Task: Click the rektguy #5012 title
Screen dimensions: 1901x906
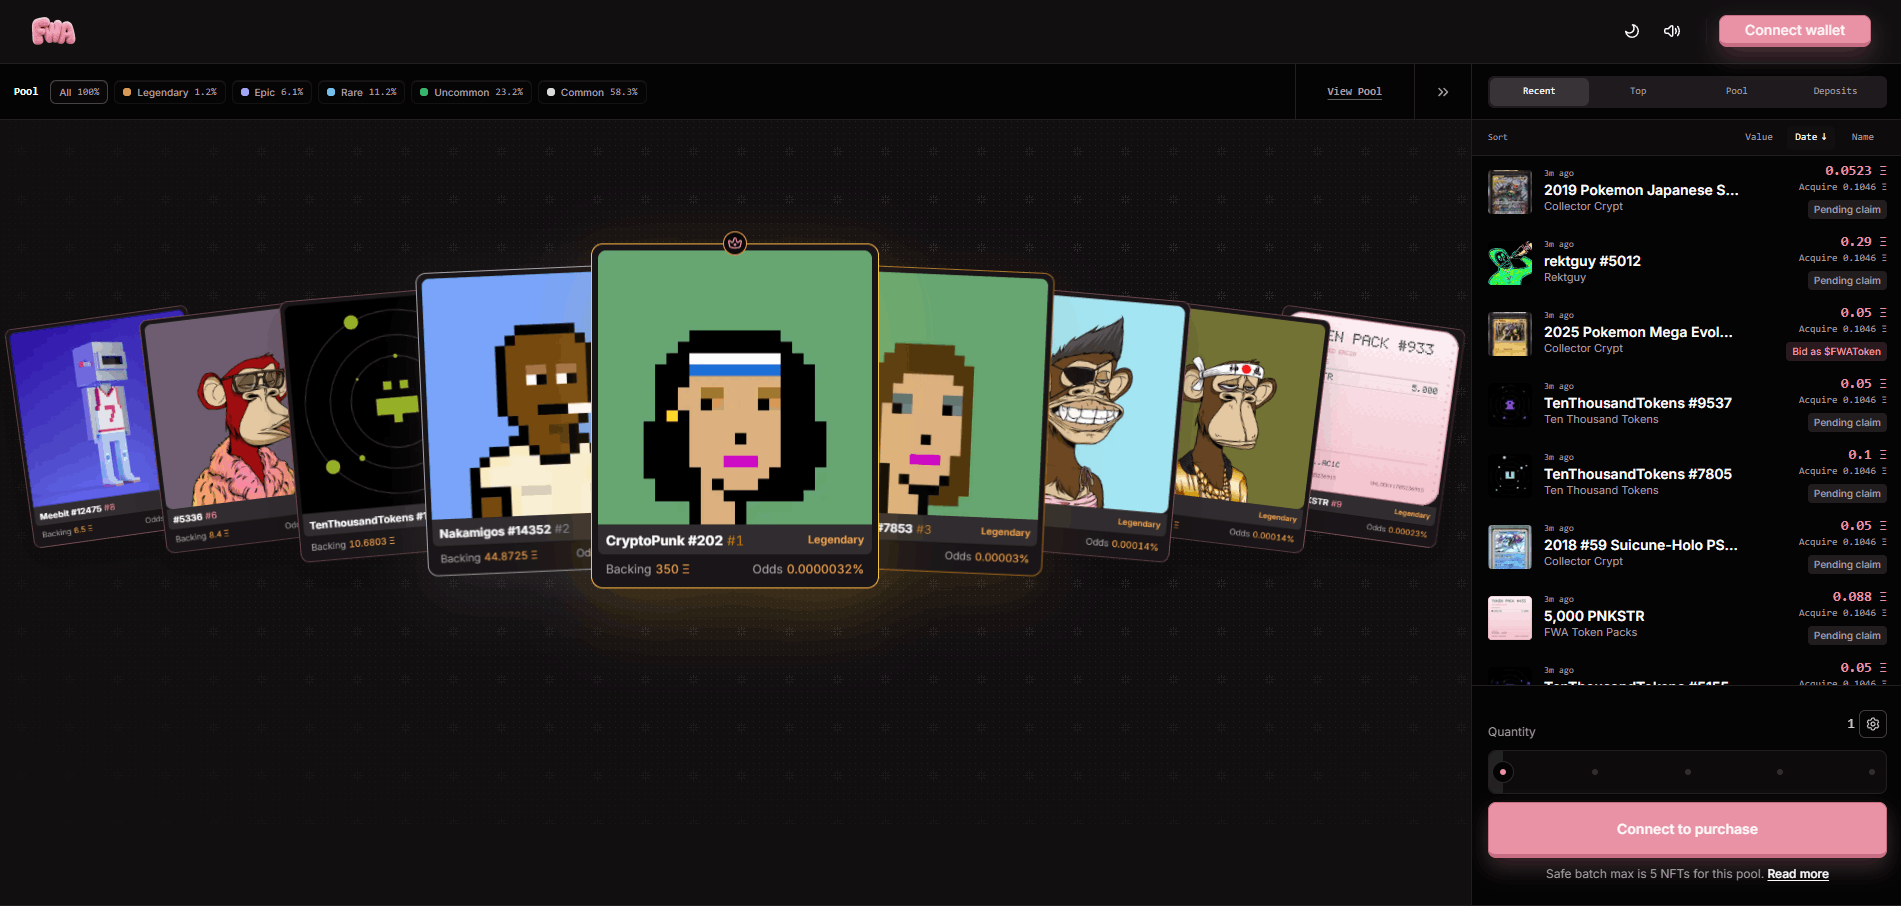Action: click(x=1592, y=261)
